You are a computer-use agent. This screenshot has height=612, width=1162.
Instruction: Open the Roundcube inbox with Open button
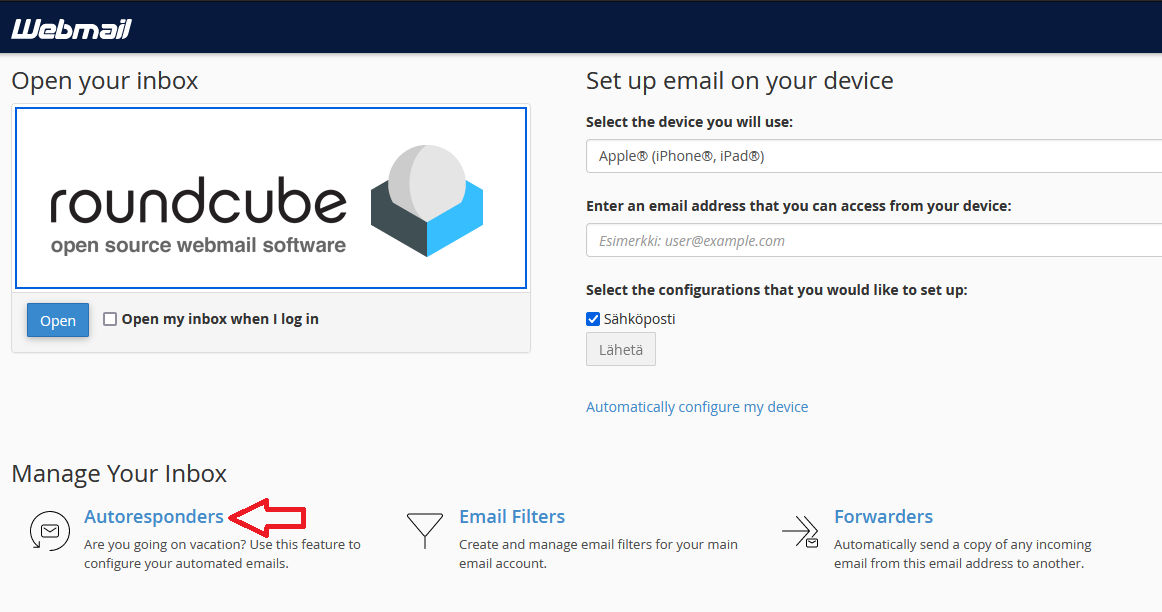58,320
